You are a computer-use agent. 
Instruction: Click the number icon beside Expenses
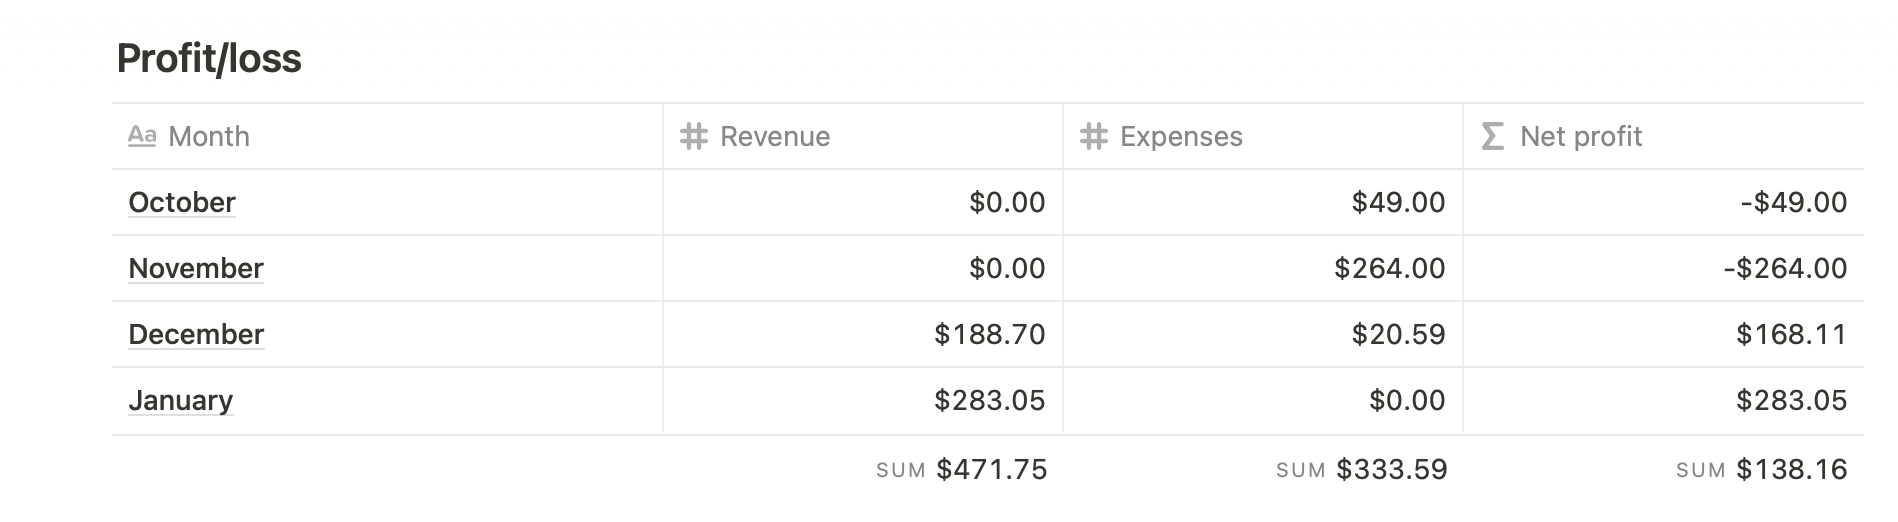tap(1094, 136)
